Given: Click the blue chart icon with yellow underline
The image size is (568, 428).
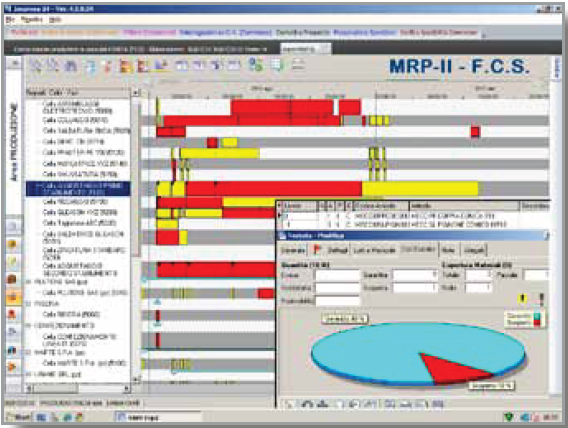Looking at the screenshot, I should pyautogui.click(x=161, y=66).
